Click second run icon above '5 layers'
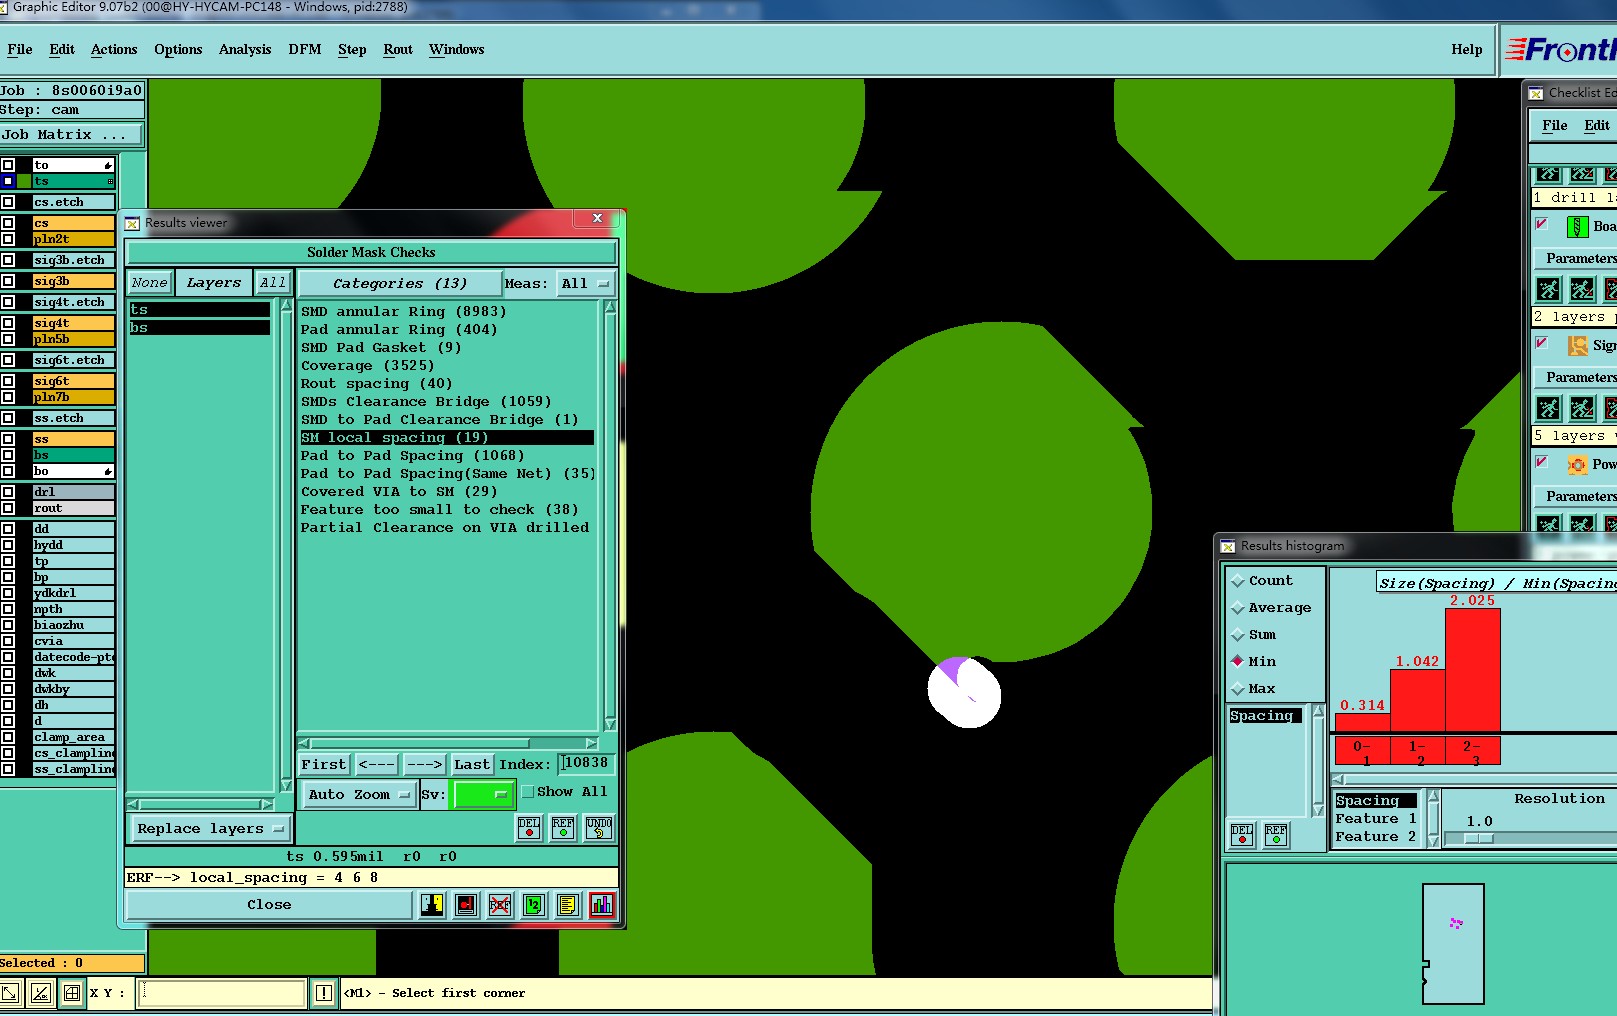The width and height of the screenshot is (1617, 1016). pyautogui.click(x=1582, y=408)
